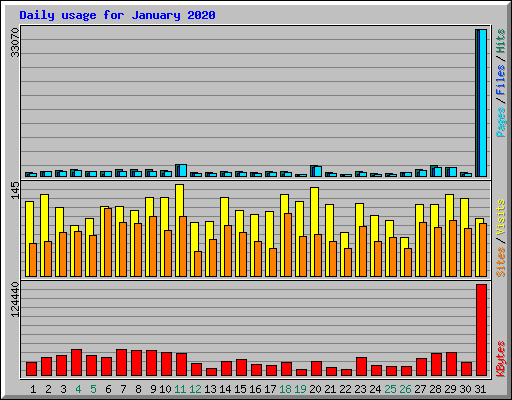
Task: Click the day 20 axis label
Action: [315, 389]
